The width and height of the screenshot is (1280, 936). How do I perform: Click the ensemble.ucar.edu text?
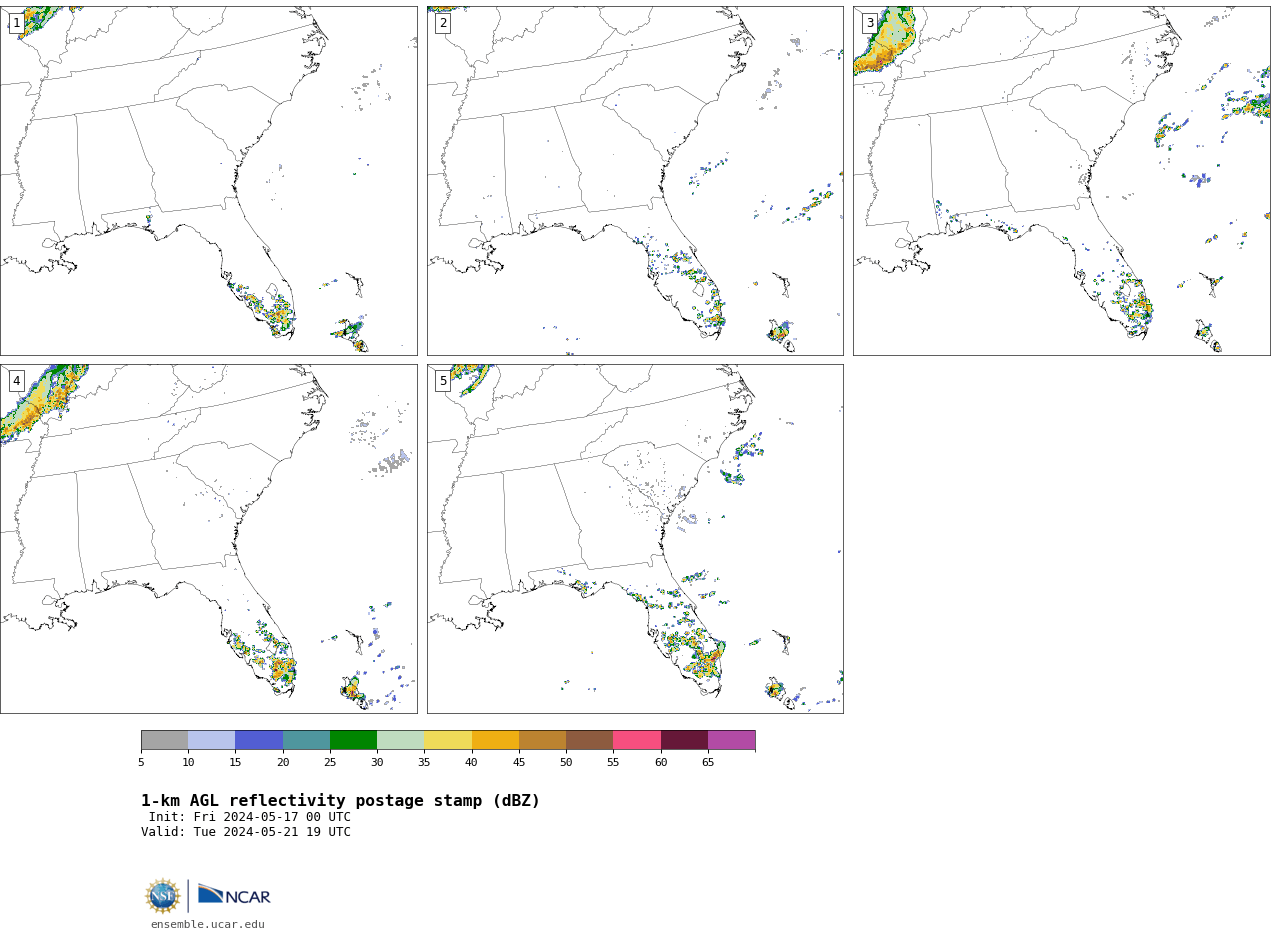(x=208, y=924)
